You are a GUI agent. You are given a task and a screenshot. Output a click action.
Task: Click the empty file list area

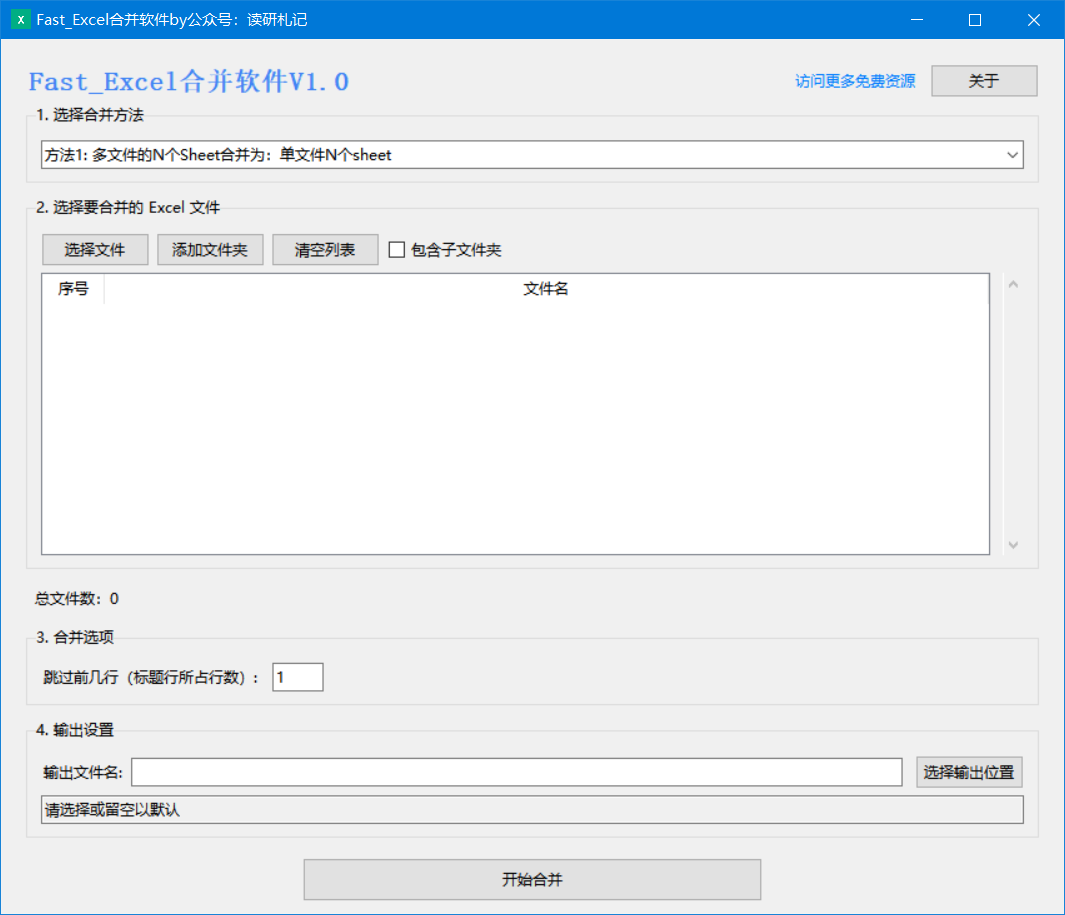tap(515, 428)
